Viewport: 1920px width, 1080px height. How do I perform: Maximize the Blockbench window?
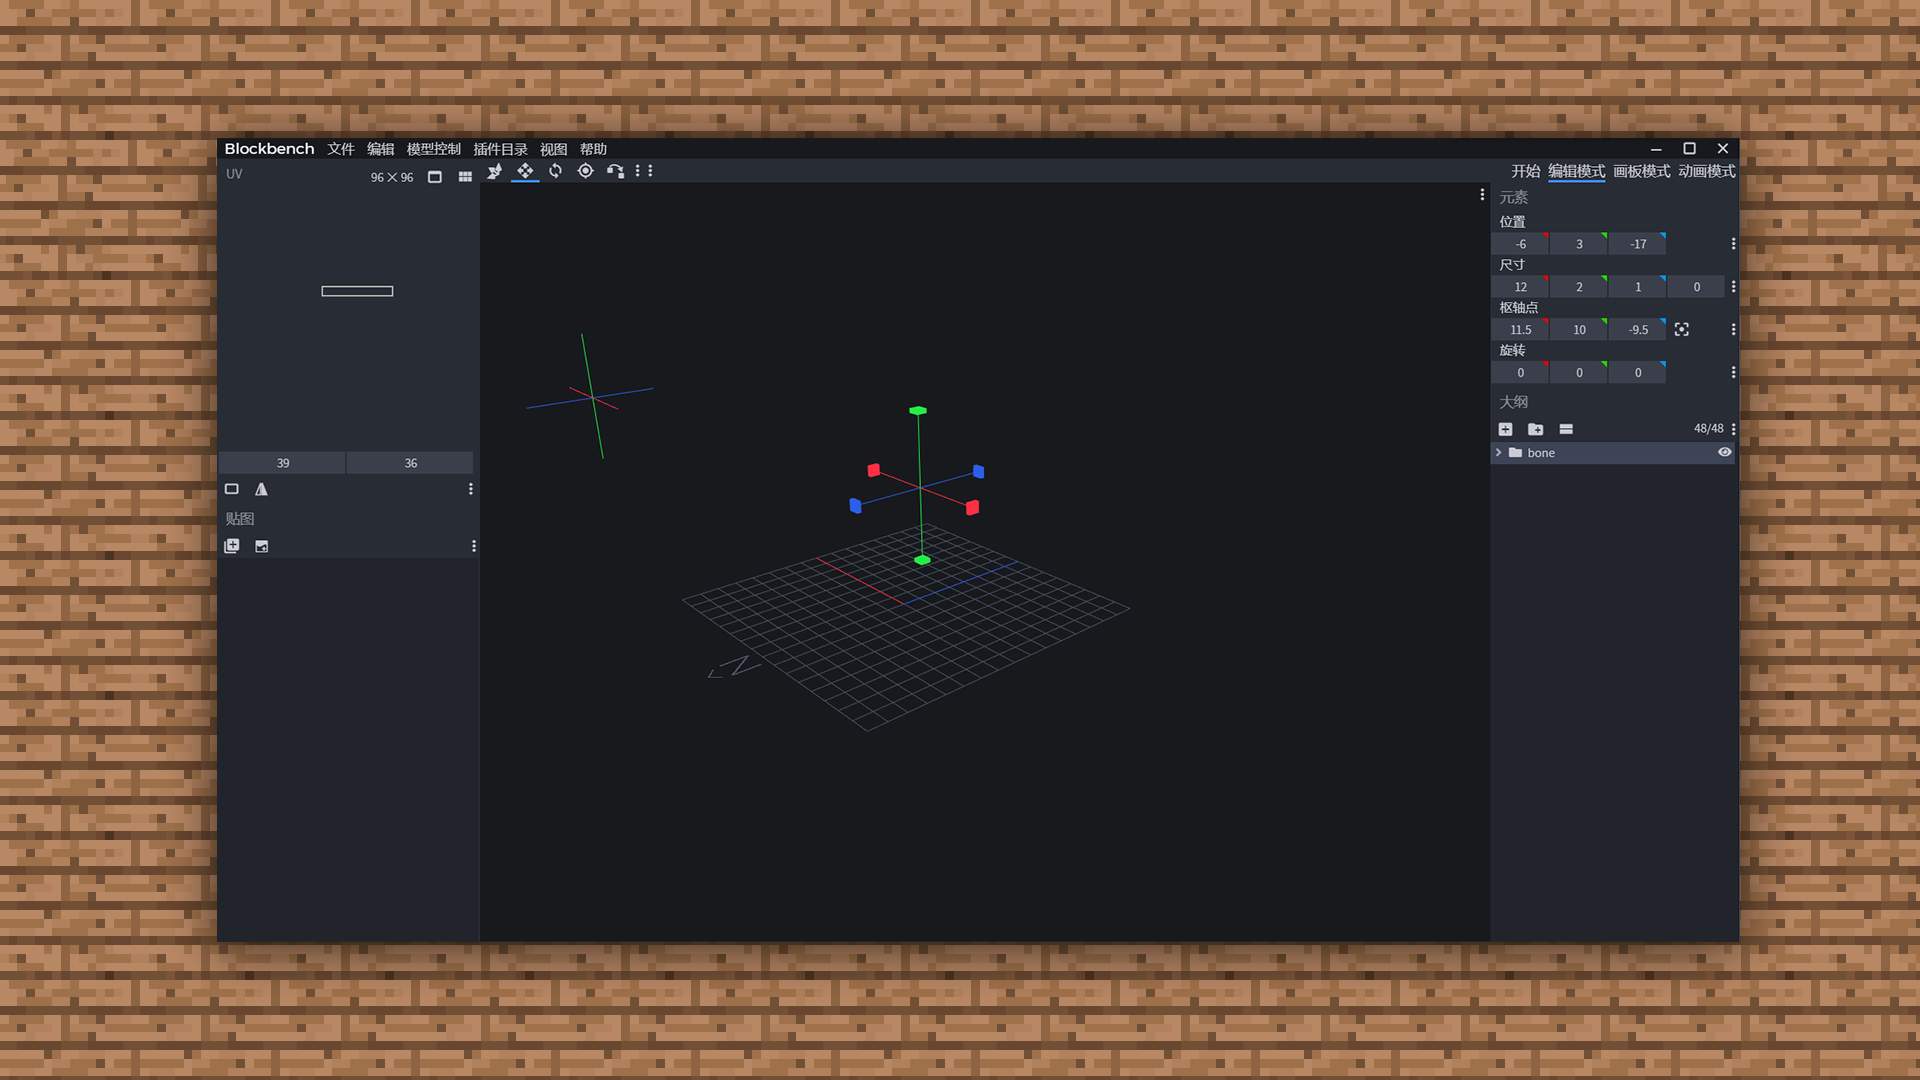tap(1689, 148)
